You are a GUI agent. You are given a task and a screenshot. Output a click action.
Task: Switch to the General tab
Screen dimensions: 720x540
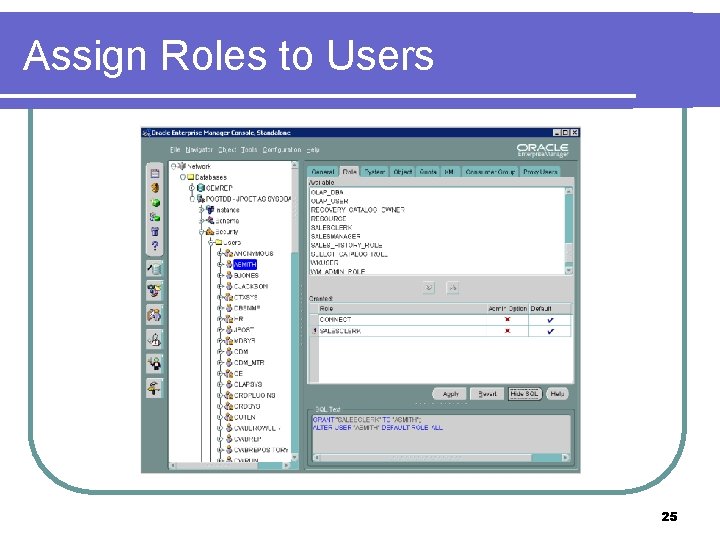pyautogui.click(x=323, y=172)
